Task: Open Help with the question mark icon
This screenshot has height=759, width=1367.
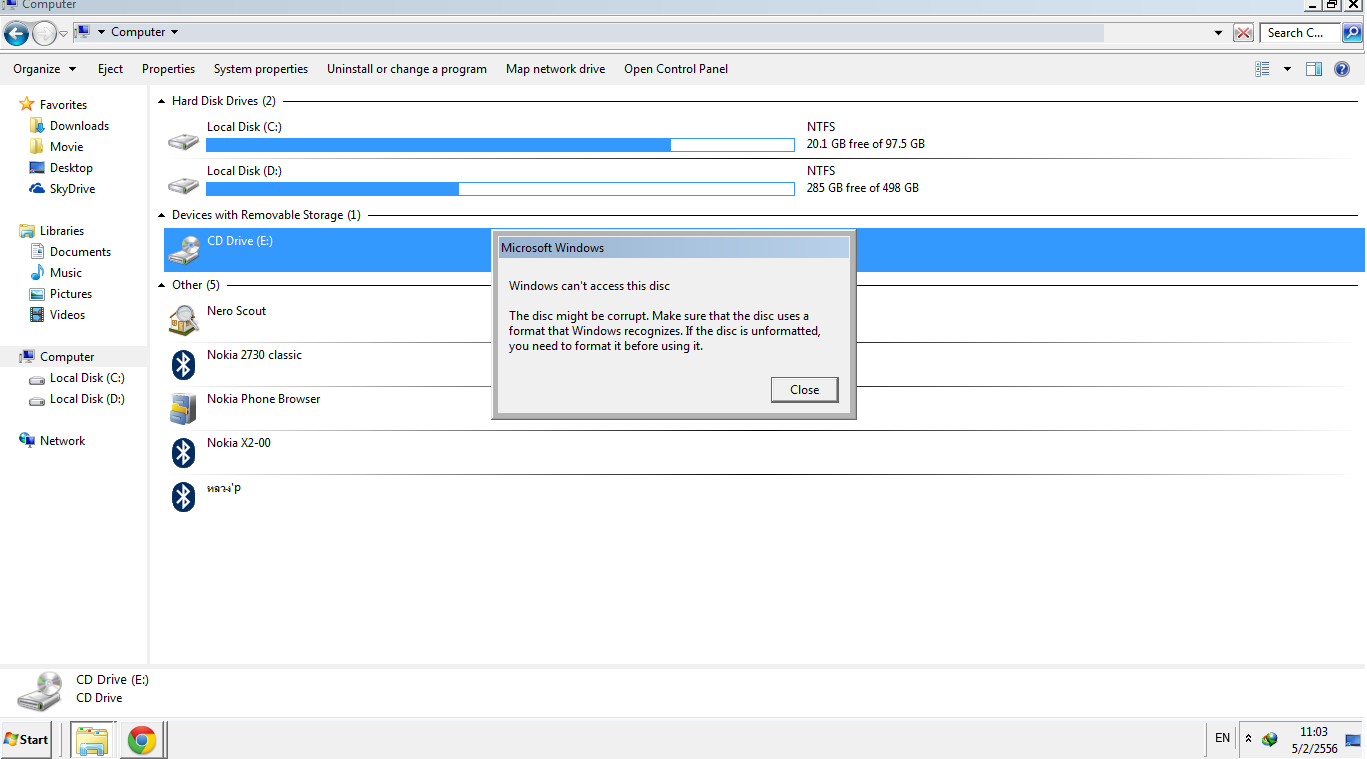Action: 1342,69
